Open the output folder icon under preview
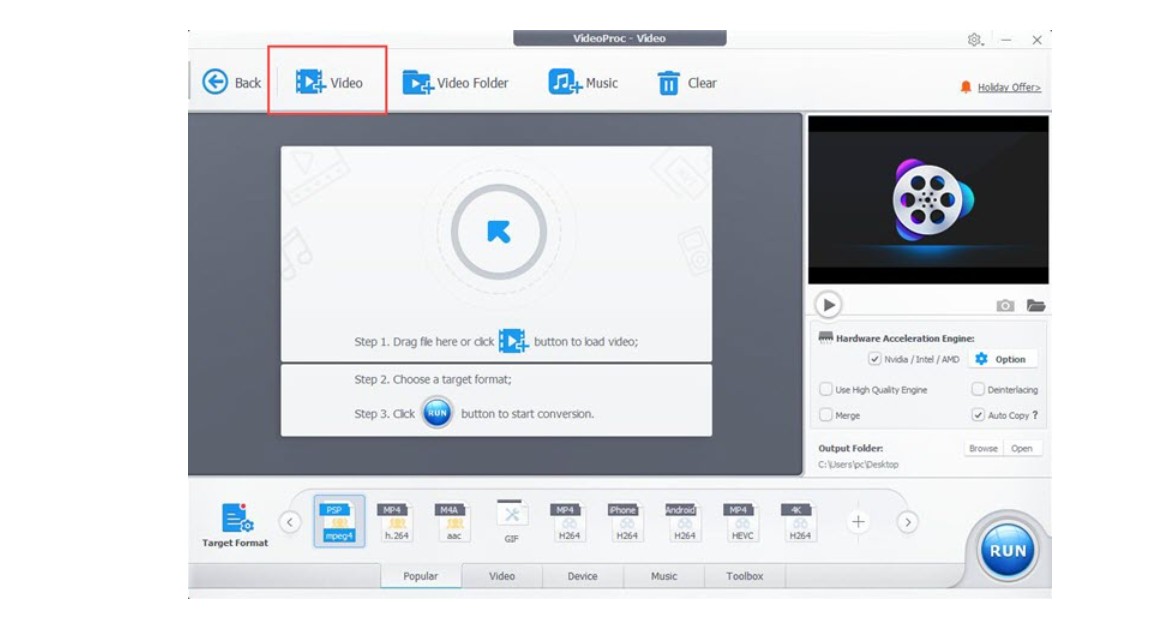1161x622 pixels. [x=1035, y=305]
